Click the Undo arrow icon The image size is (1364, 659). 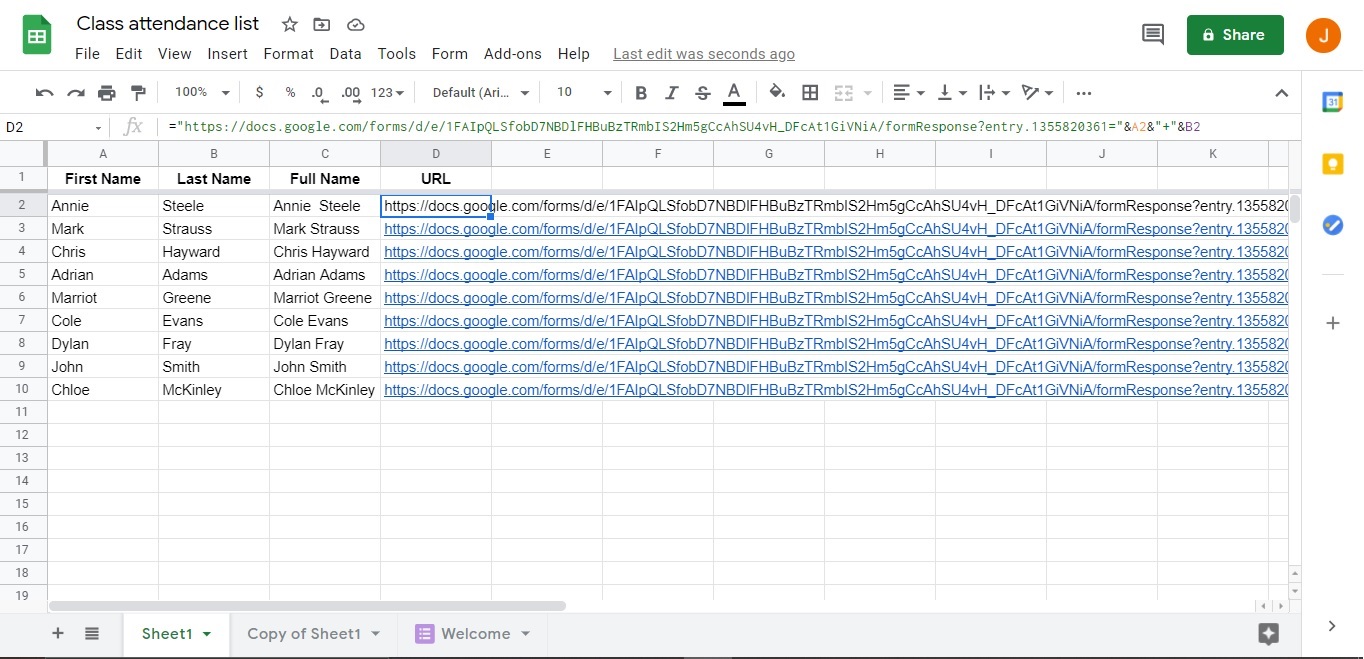pos(44,93)
